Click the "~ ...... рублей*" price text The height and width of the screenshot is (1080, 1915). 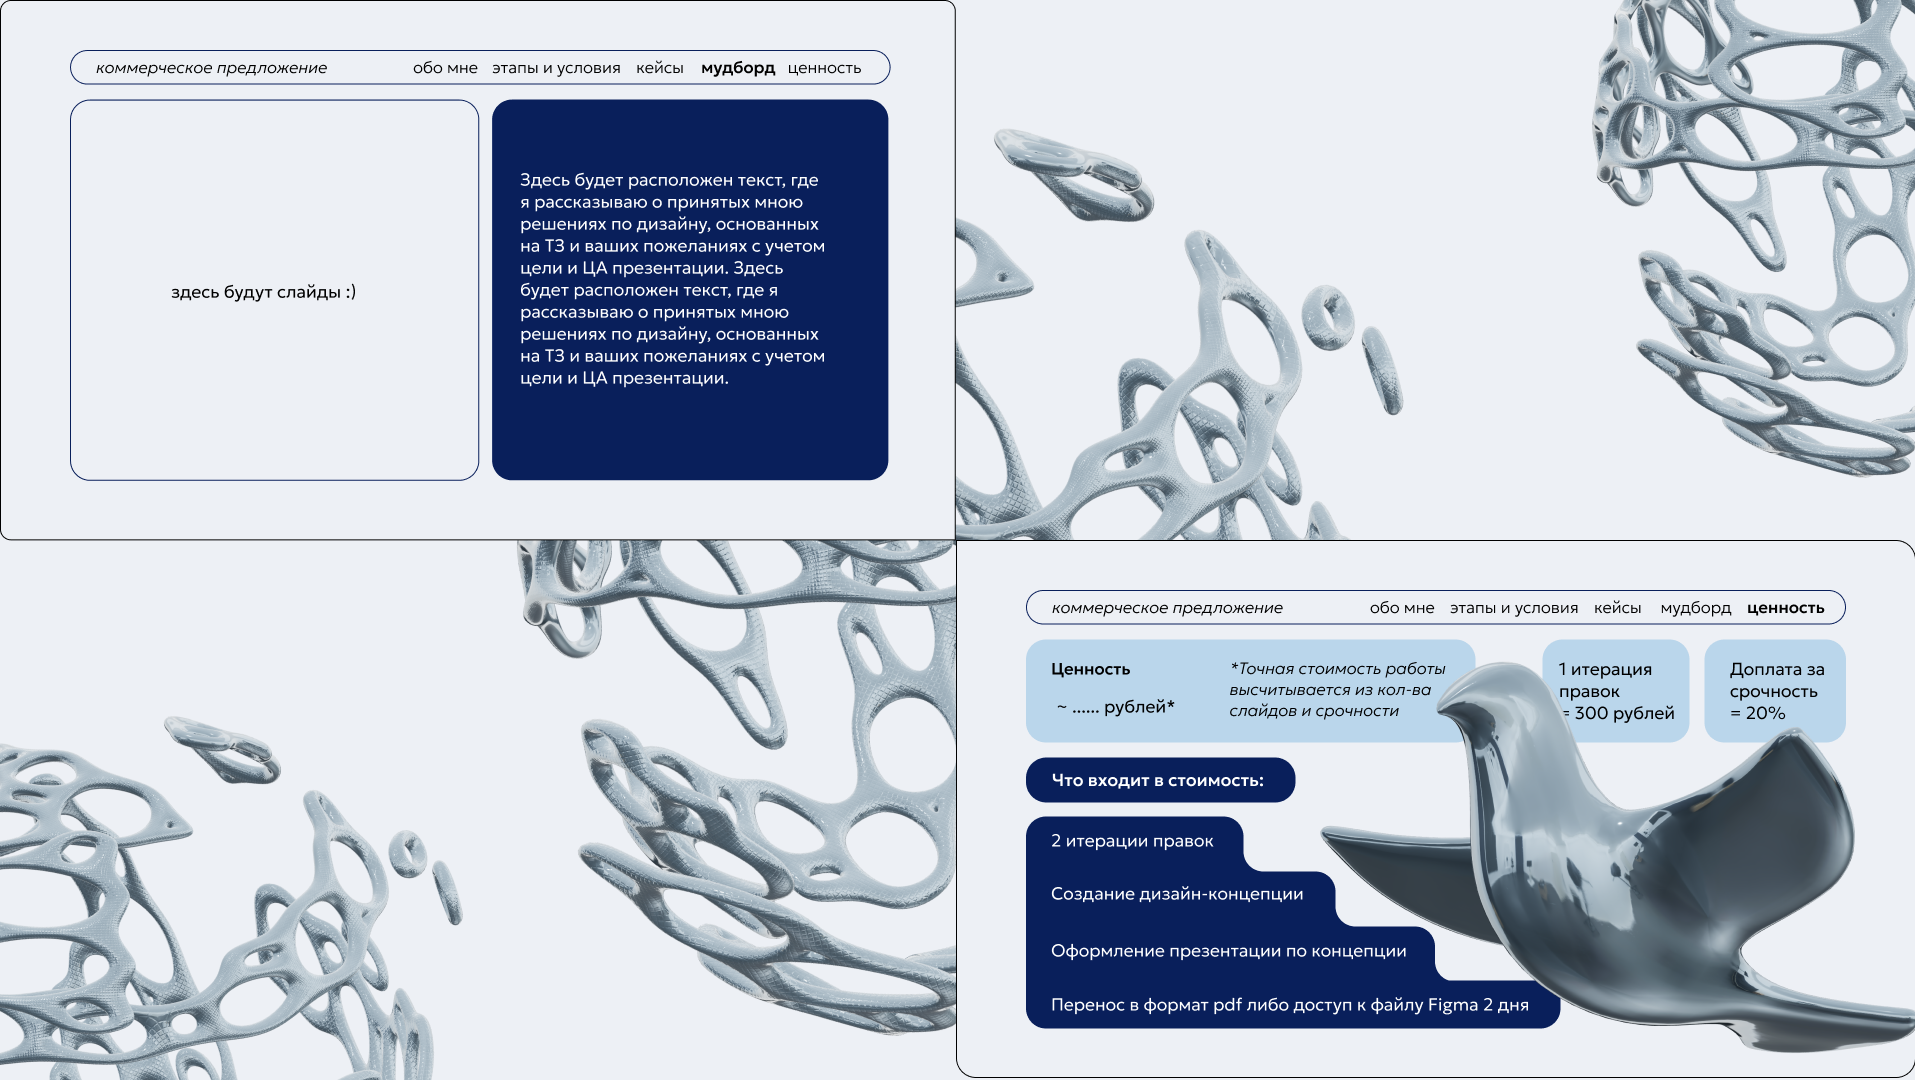1115,707
